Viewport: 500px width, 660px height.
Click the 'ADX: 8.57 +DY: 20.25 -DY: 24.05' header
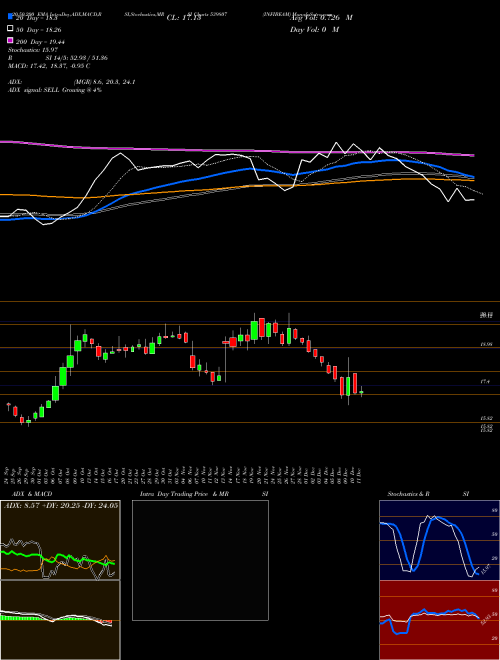[61, 505]
